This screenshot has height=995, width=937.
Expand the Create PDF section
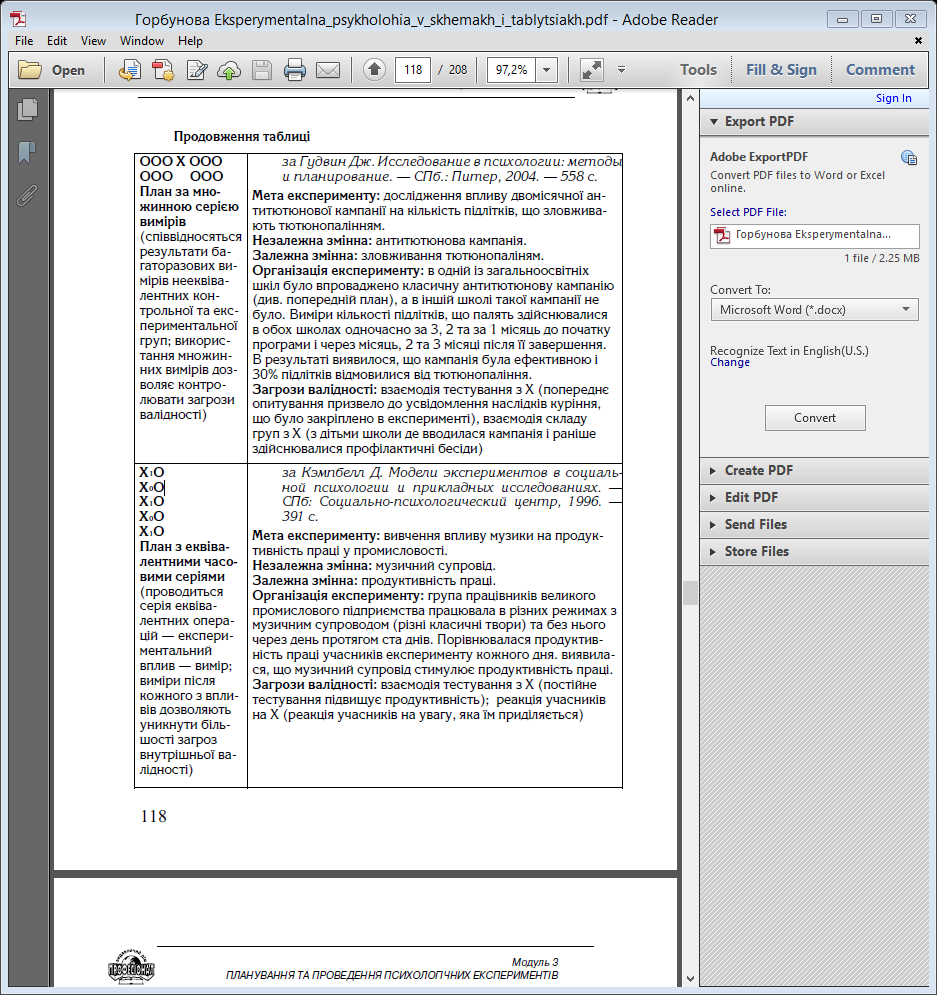[758, 470]
